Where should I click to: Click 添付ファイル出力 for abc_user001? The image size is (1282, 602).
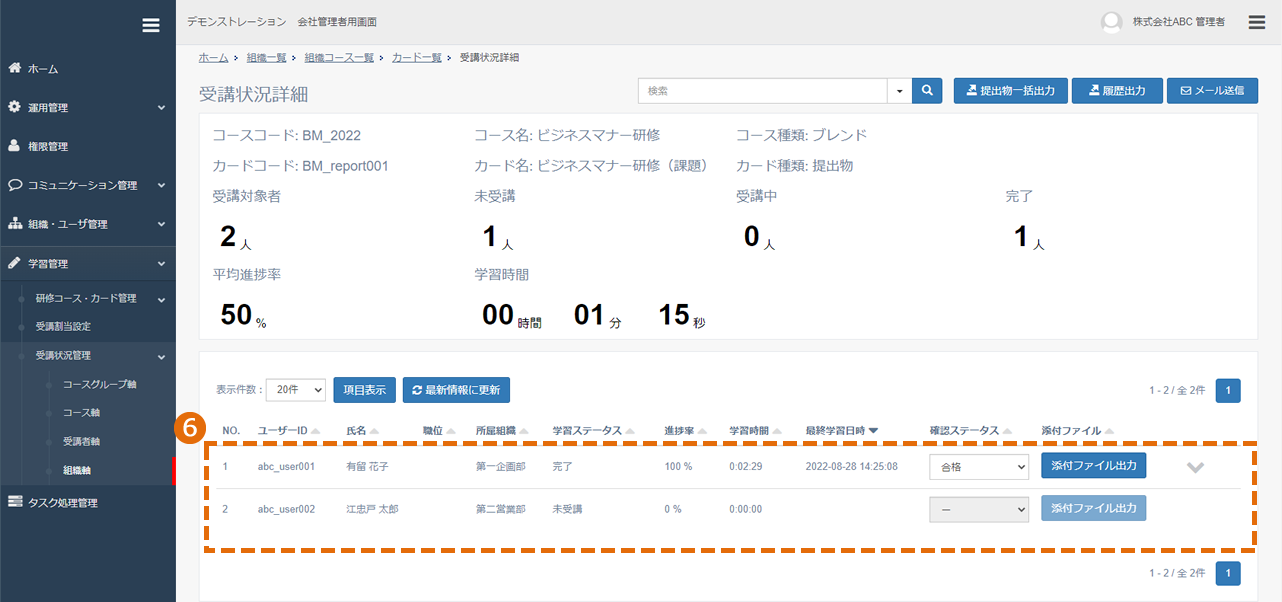(1093, 466)
